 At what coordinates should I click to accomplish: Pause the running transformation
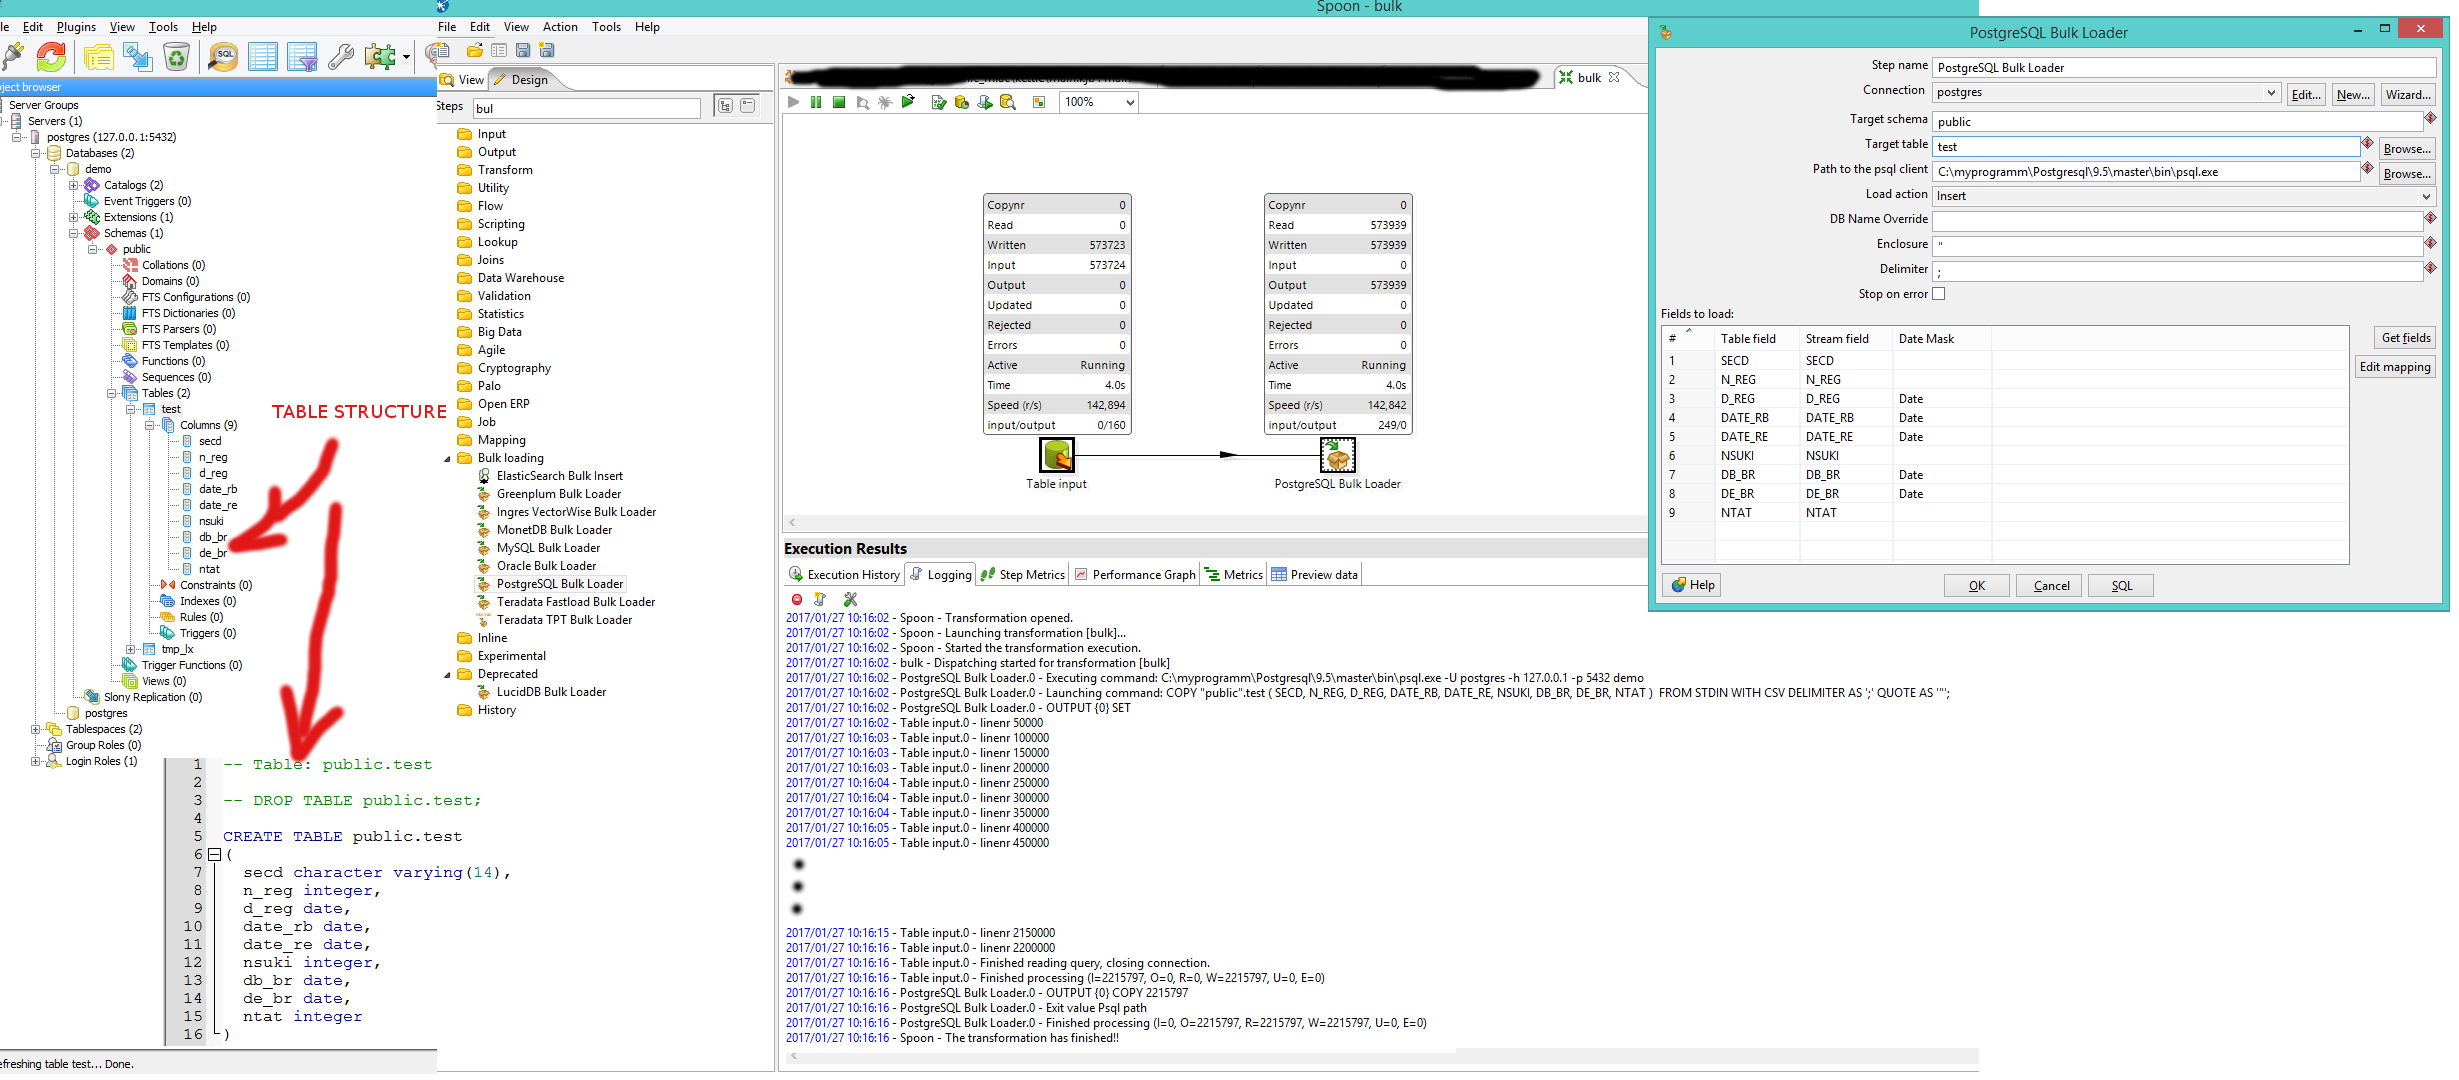pyautogui.click(x=816, y=102)
